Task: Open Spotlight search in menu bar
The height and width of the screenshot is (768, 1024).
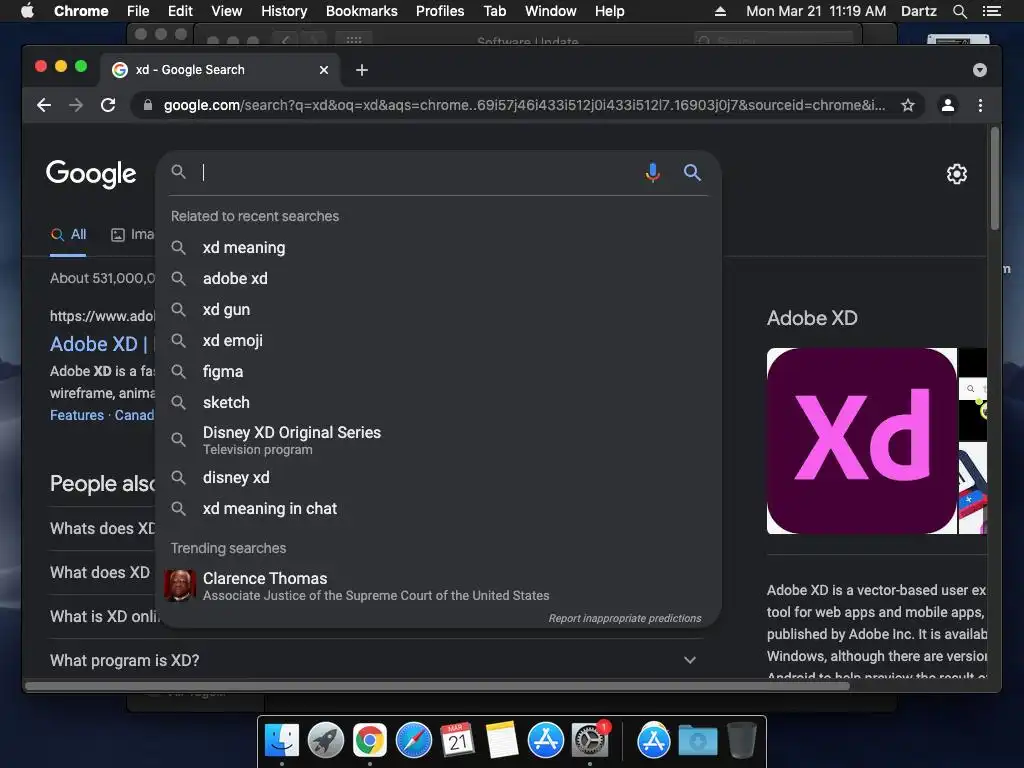Action: point(959,11)
